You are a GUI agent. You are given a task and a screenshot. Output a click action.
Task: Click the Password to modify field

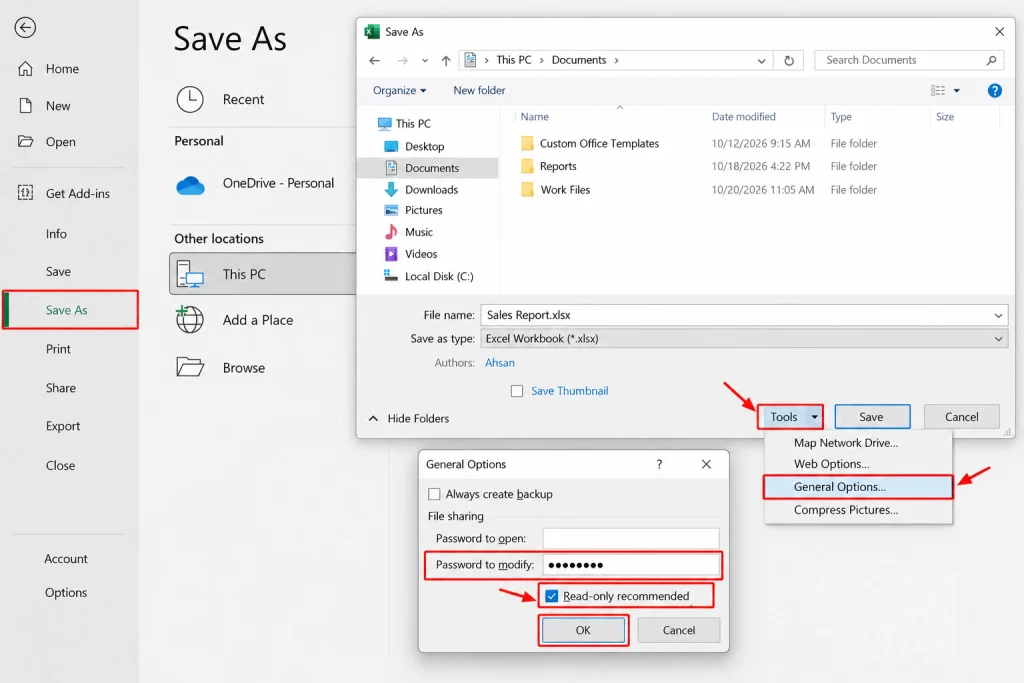pyautogui.click(x=631, y=565)
